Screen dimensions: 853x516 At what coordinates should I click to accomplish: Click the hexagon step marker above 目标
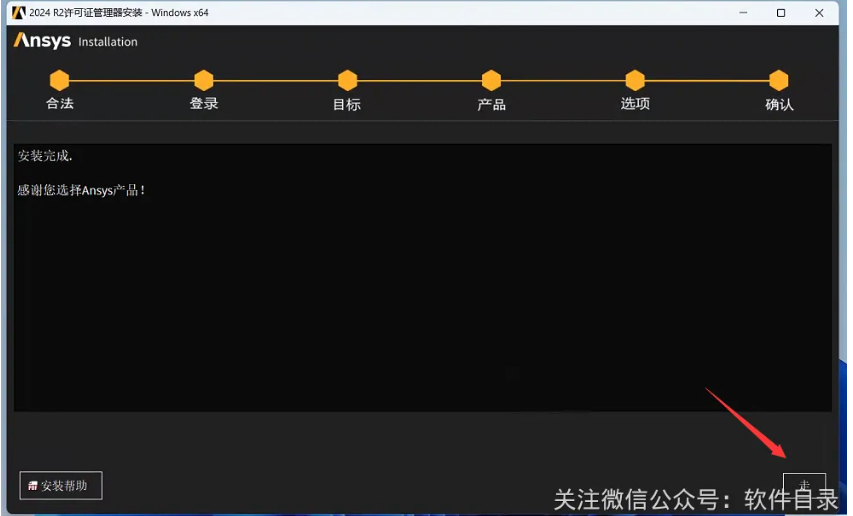coord(347,80)
